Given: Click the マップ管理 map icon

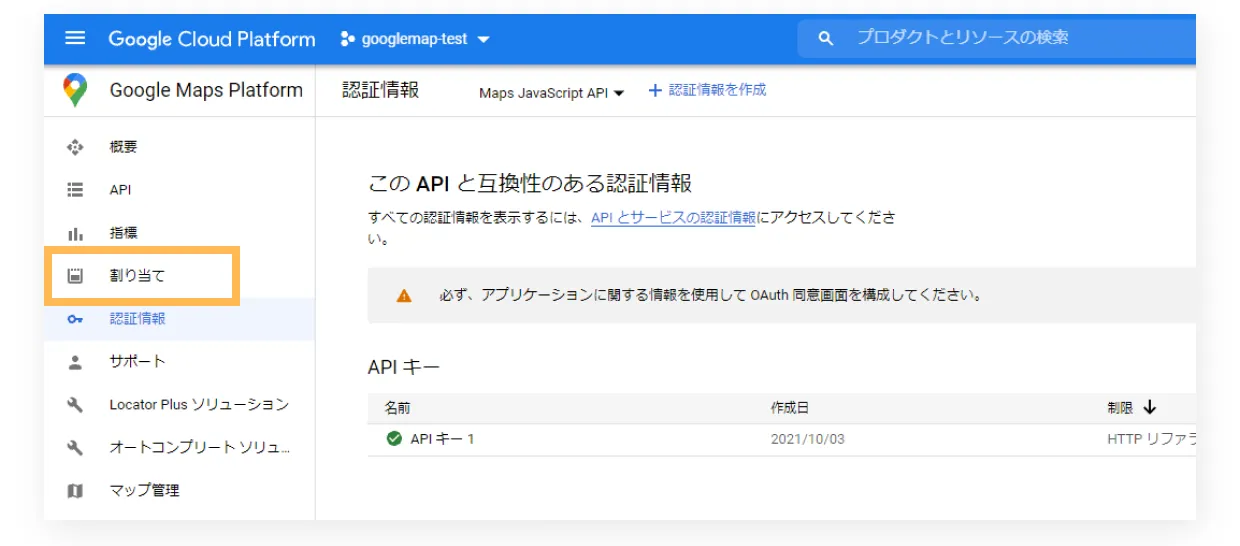Looking at the screenshot, I should [75, 491].
